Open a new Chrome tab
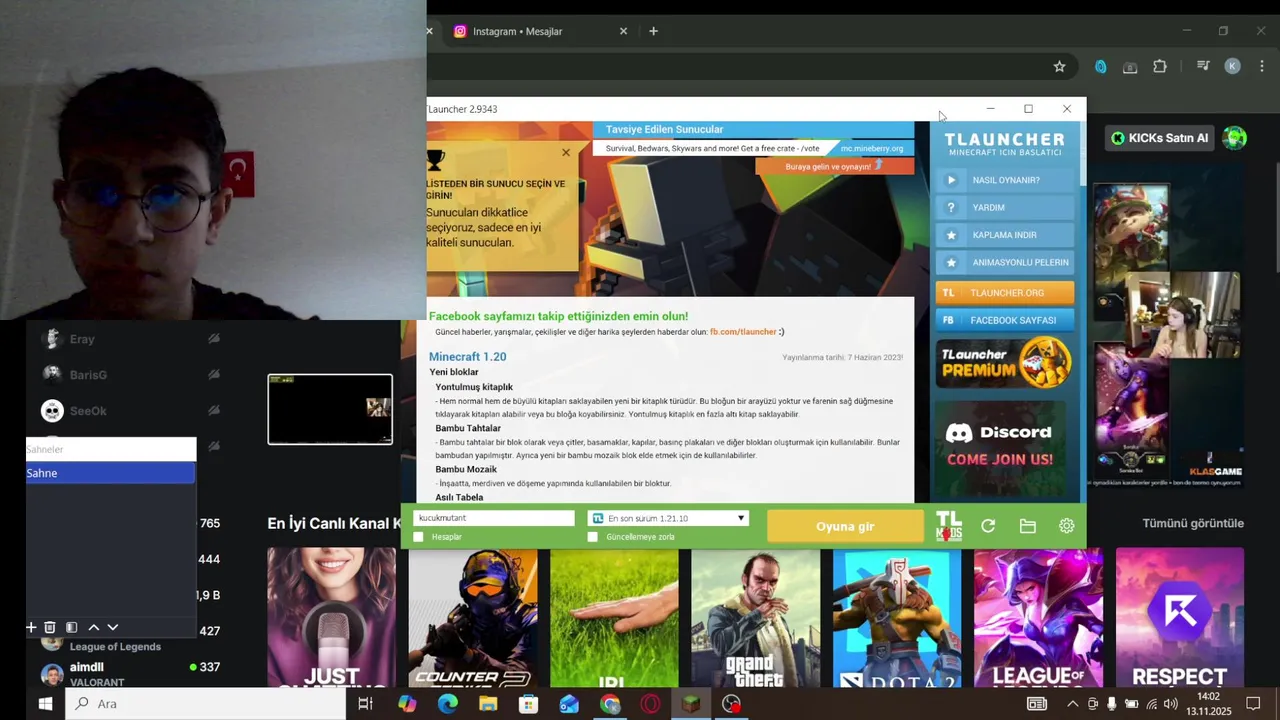The image size is (1280, 720). coord(653,31)
